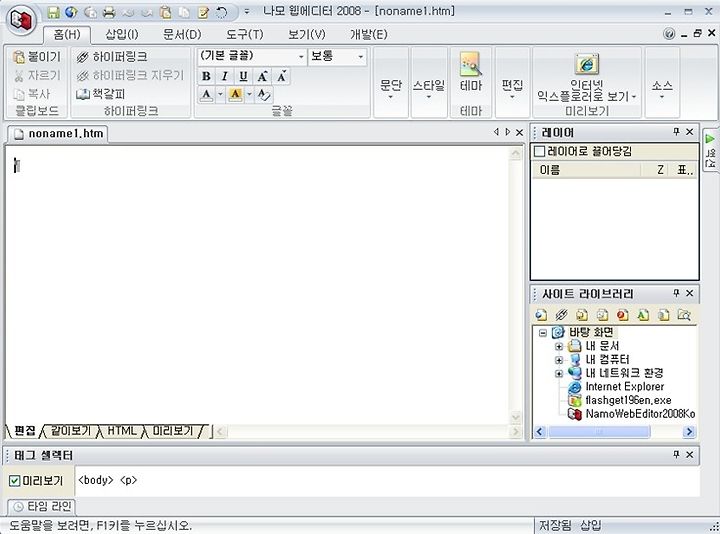Image resolution: width=720 pixels, height=534 pixels.
Task: Click the globe browser preview icon in quick toolbar
Action: [x=71, y=12]
